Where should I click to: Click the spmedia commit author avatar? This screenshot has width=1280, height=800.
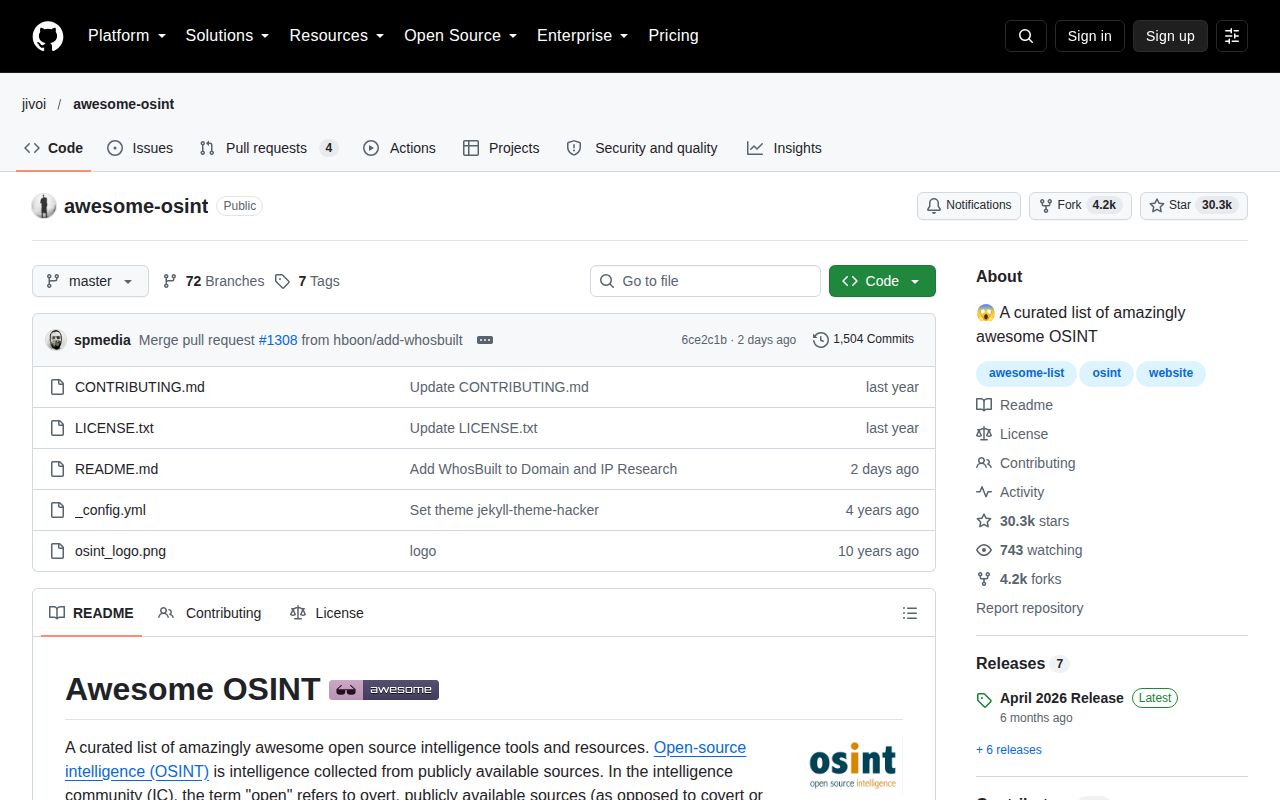point(56,340)
